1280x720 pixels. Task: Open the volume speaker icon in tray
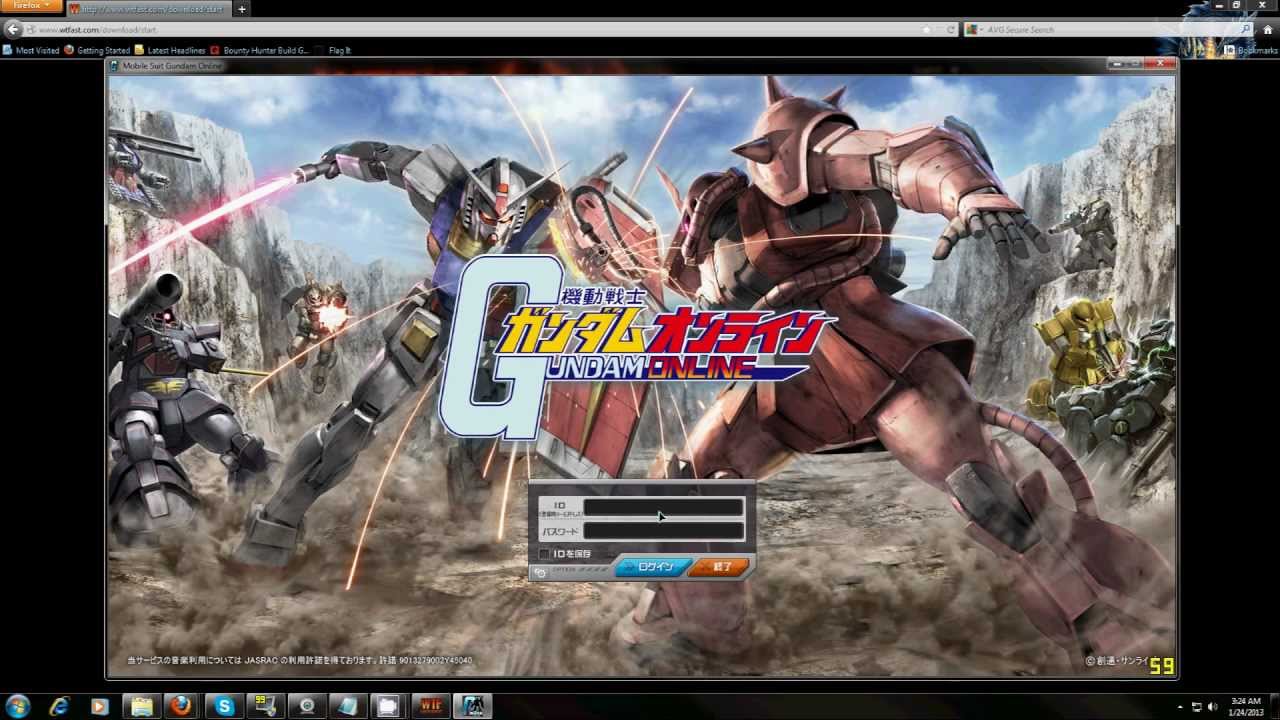pos(1212,707)
